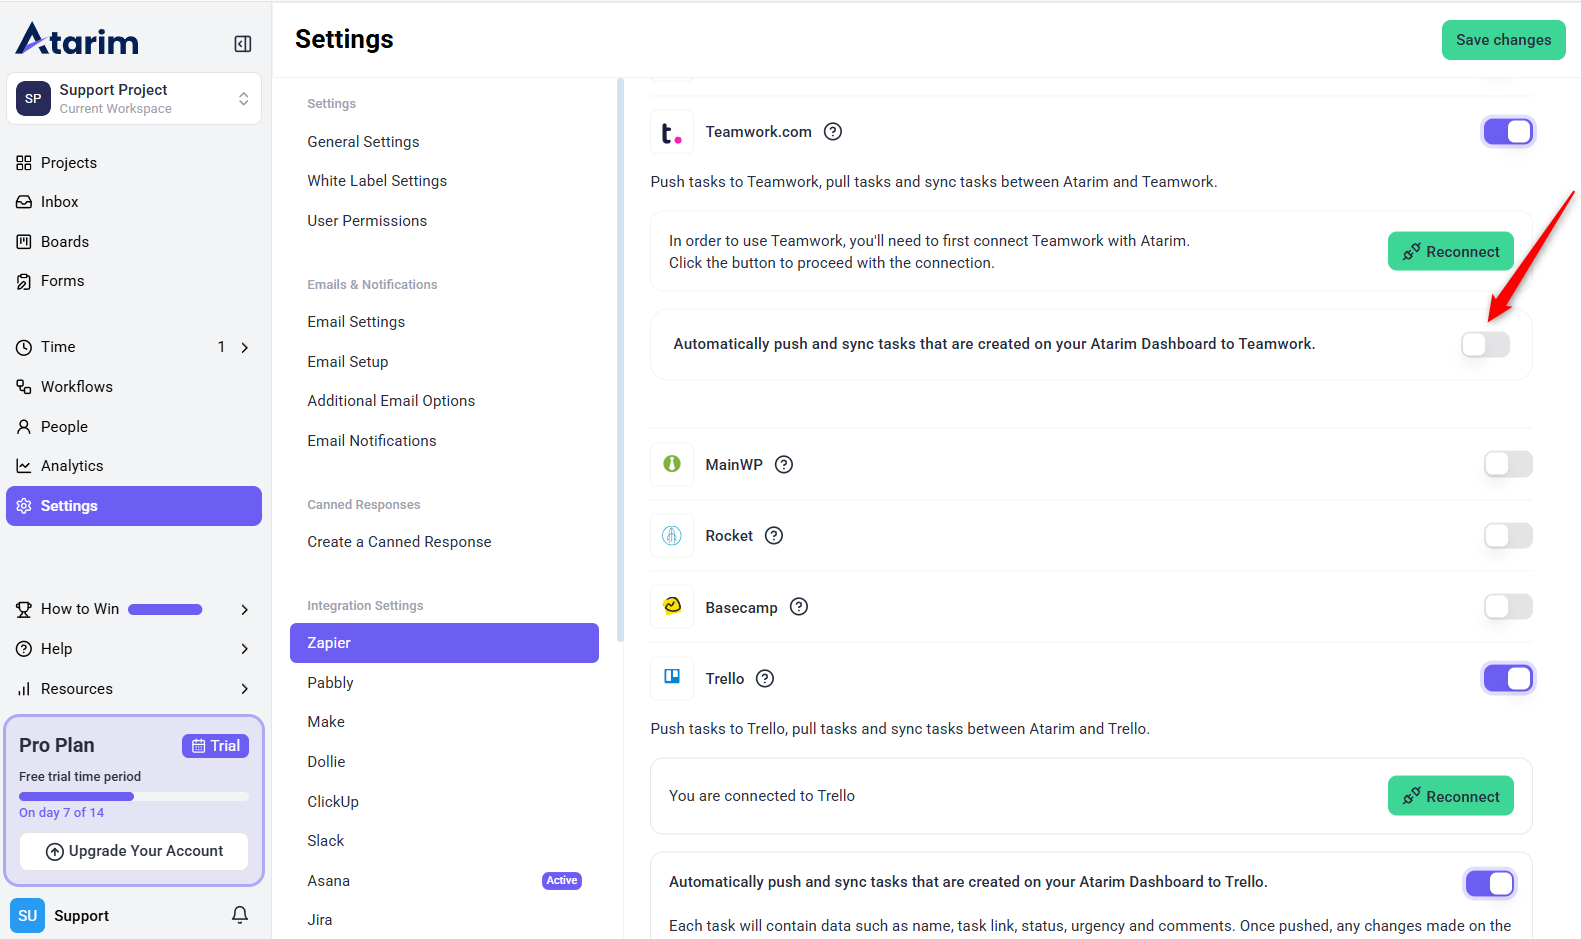The image size is (1581, 939).
Task: Click the Rocket integration logo icon
Action: point(672,536)
